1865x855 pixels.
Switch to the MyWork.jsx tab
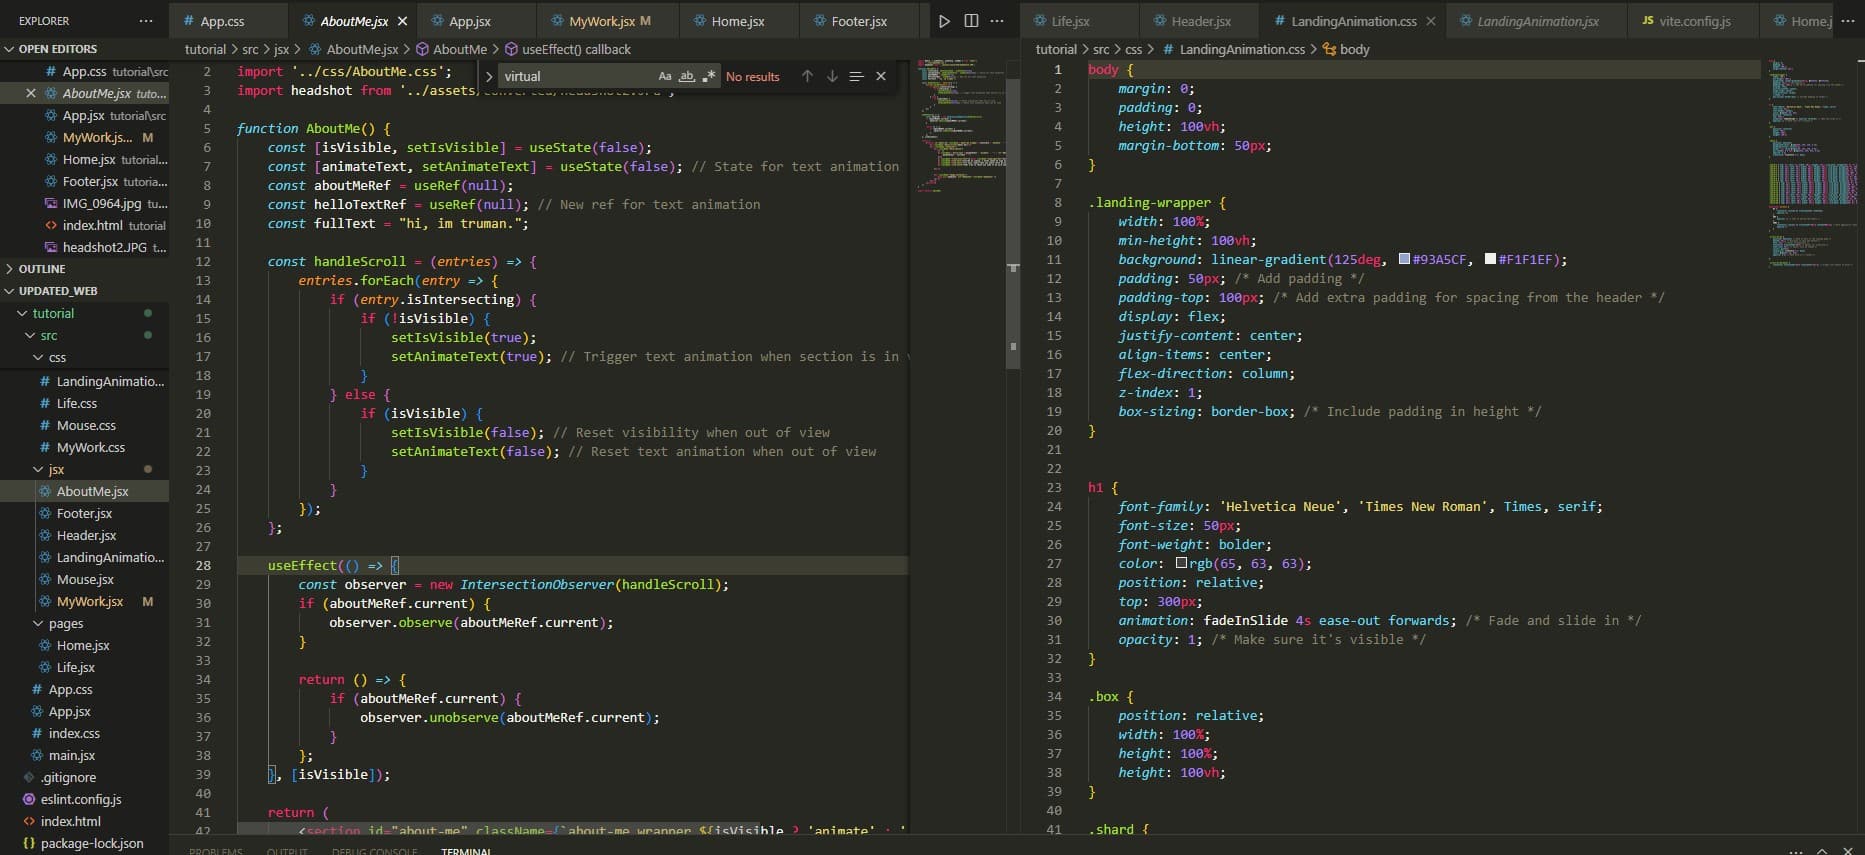pyautogui.click(x=609, y=20)
